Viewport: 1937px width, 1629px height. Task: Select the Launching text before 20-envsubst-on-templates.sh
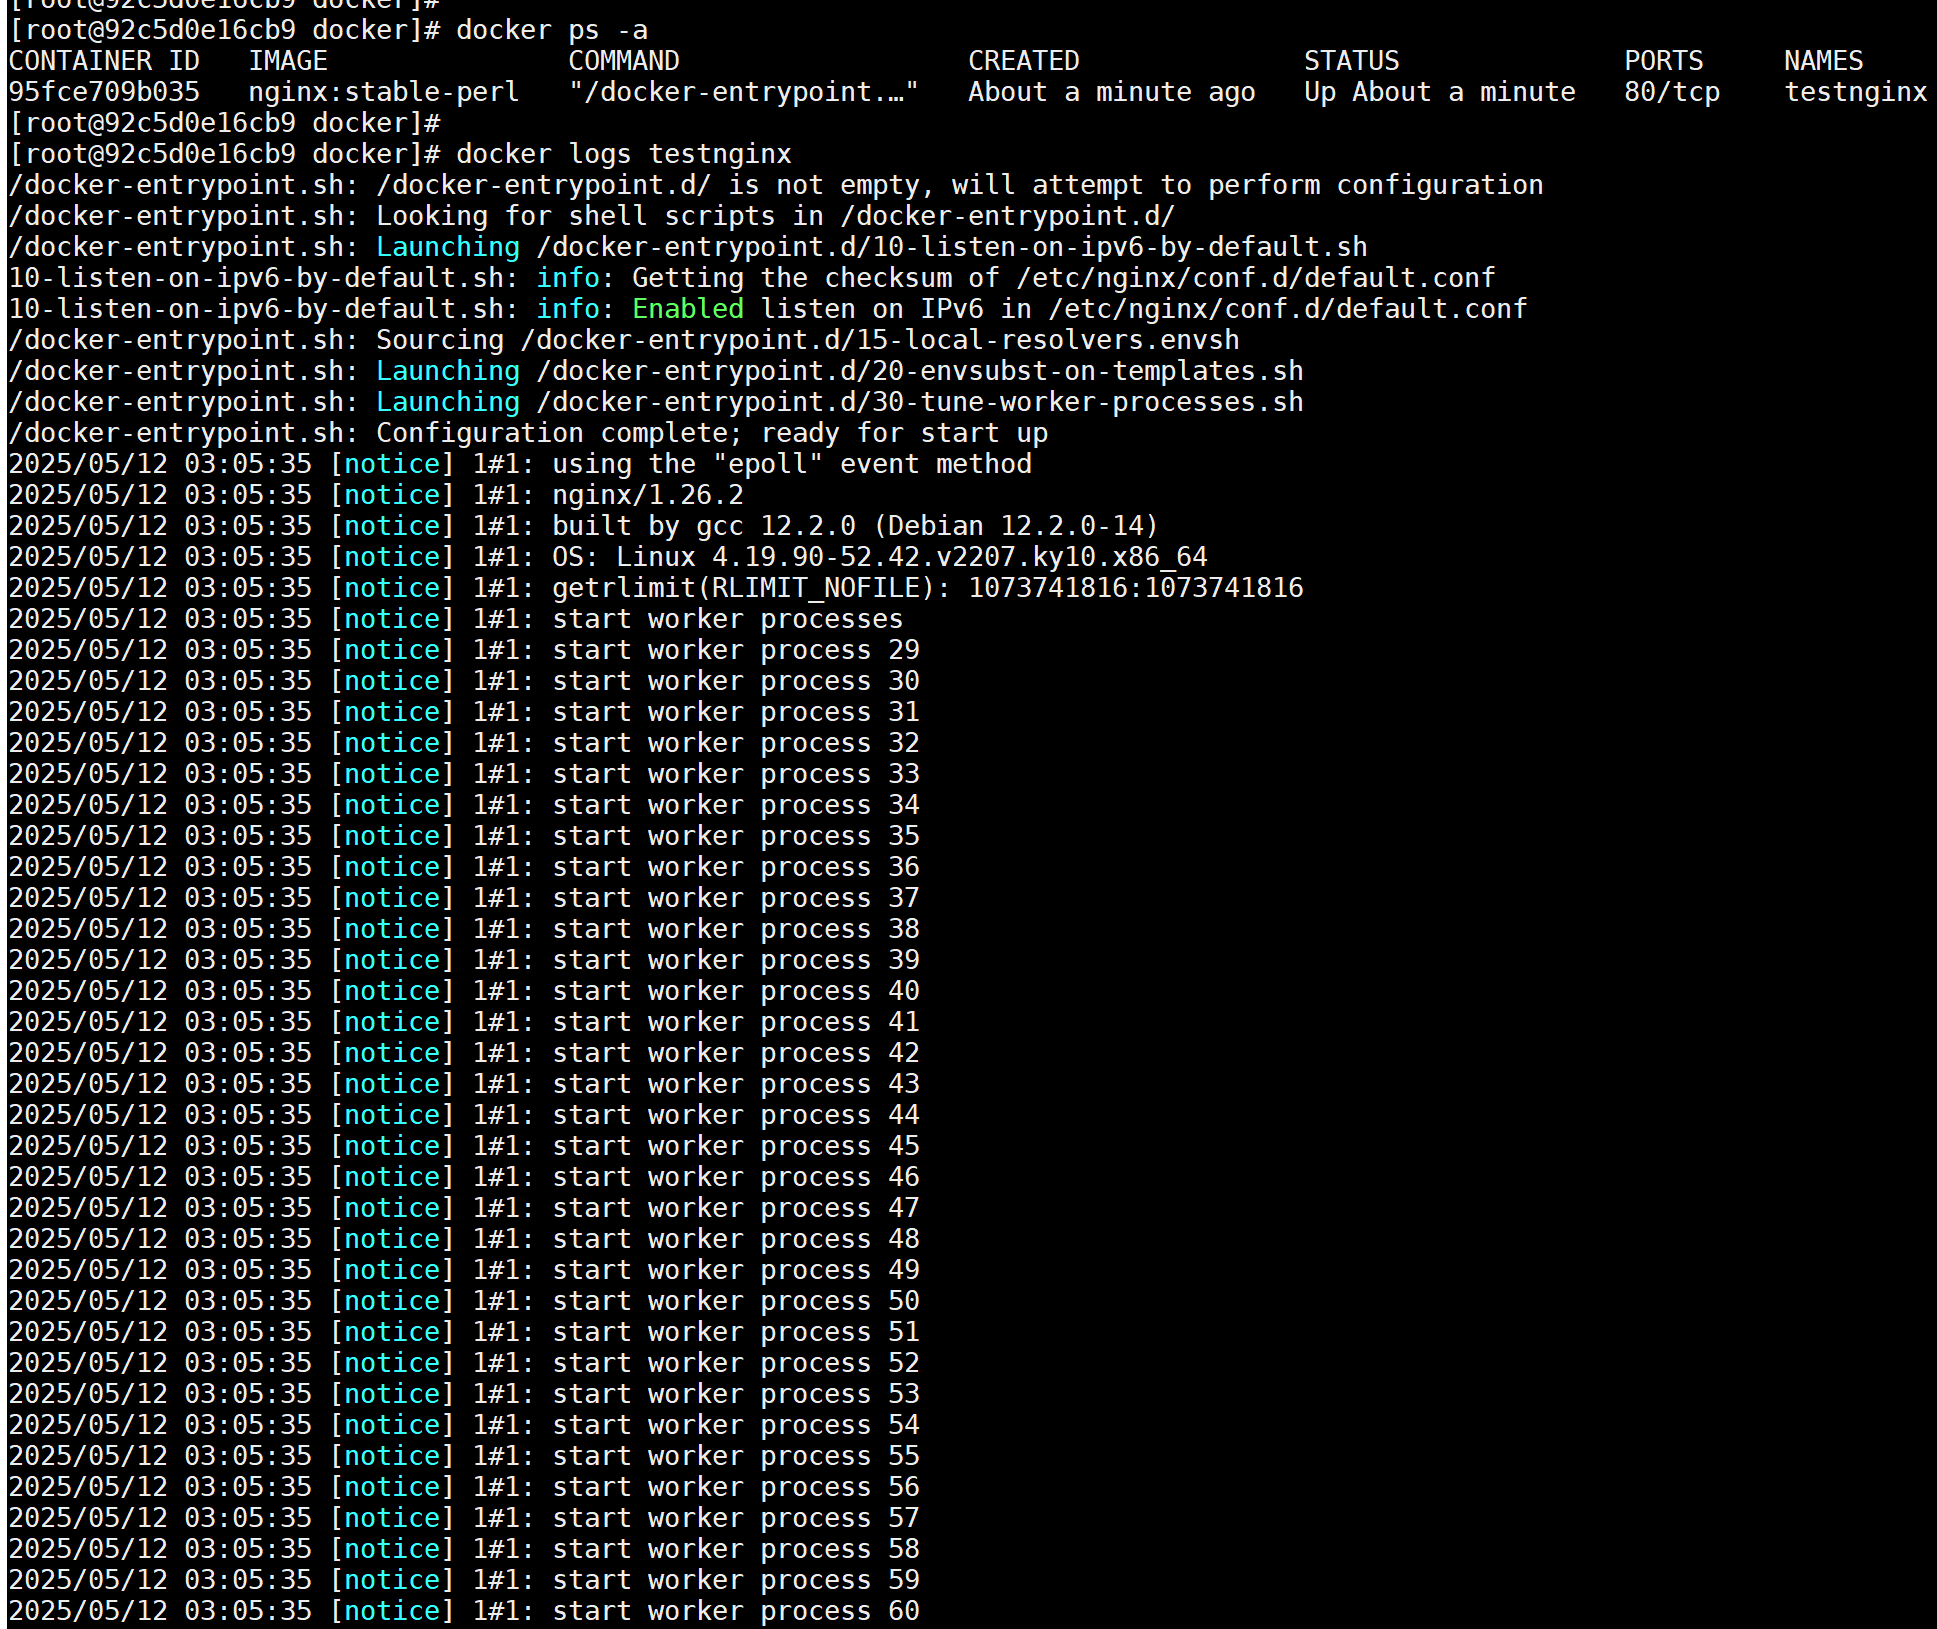click(x=447, y=370)
